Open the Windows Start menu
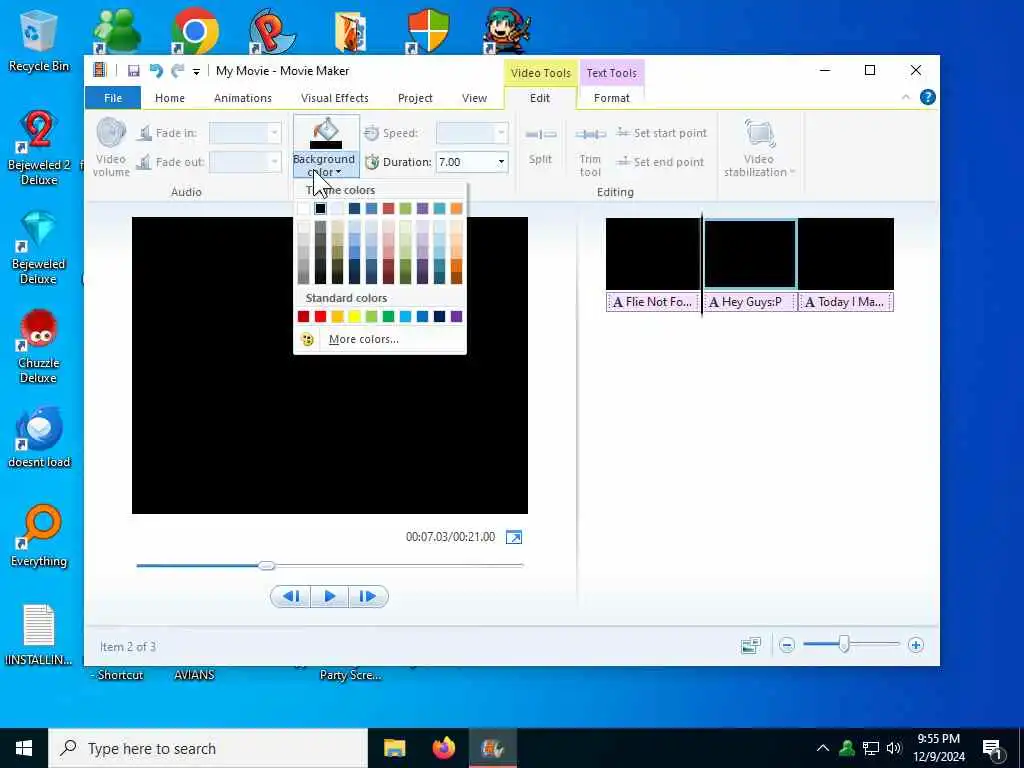1024x768 pixels. click(24, 748)
